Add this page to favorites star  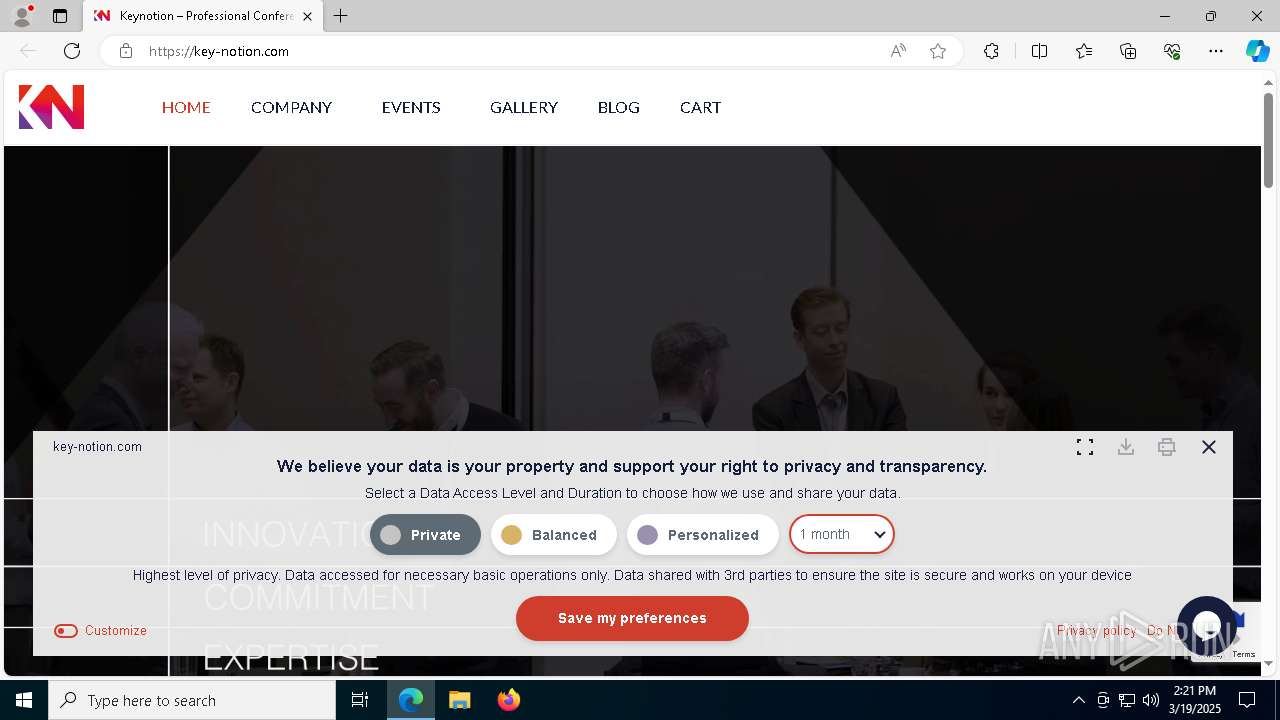point(938,51)
